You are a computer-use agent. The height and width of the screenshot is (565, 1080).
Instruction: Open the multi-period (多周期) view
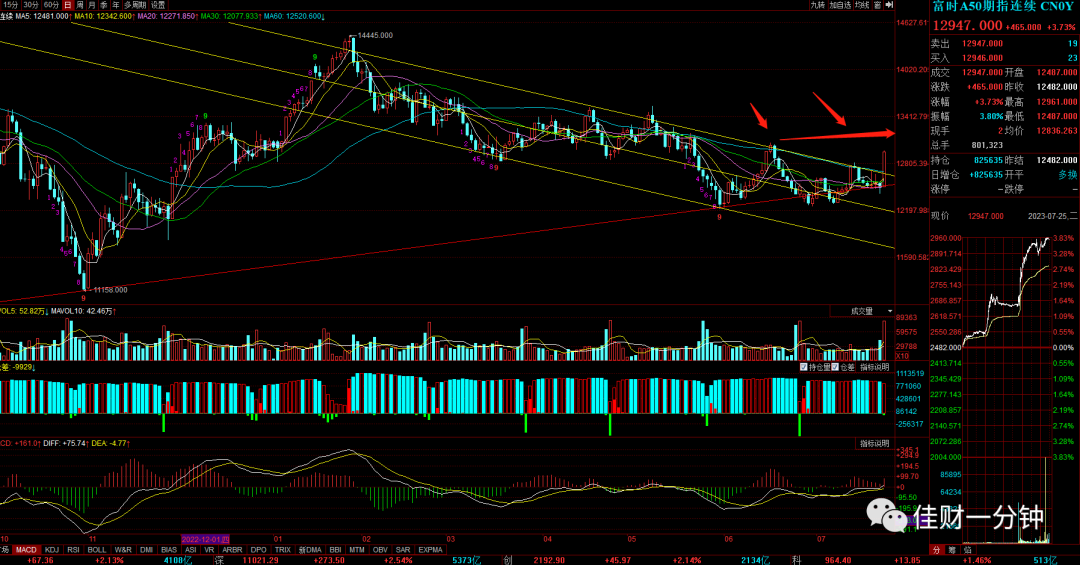135,5
